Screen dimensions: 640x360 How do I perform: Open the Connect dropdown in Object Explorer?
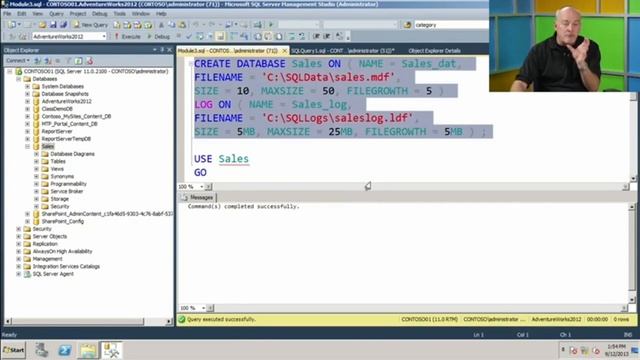[x=18, y=61]
